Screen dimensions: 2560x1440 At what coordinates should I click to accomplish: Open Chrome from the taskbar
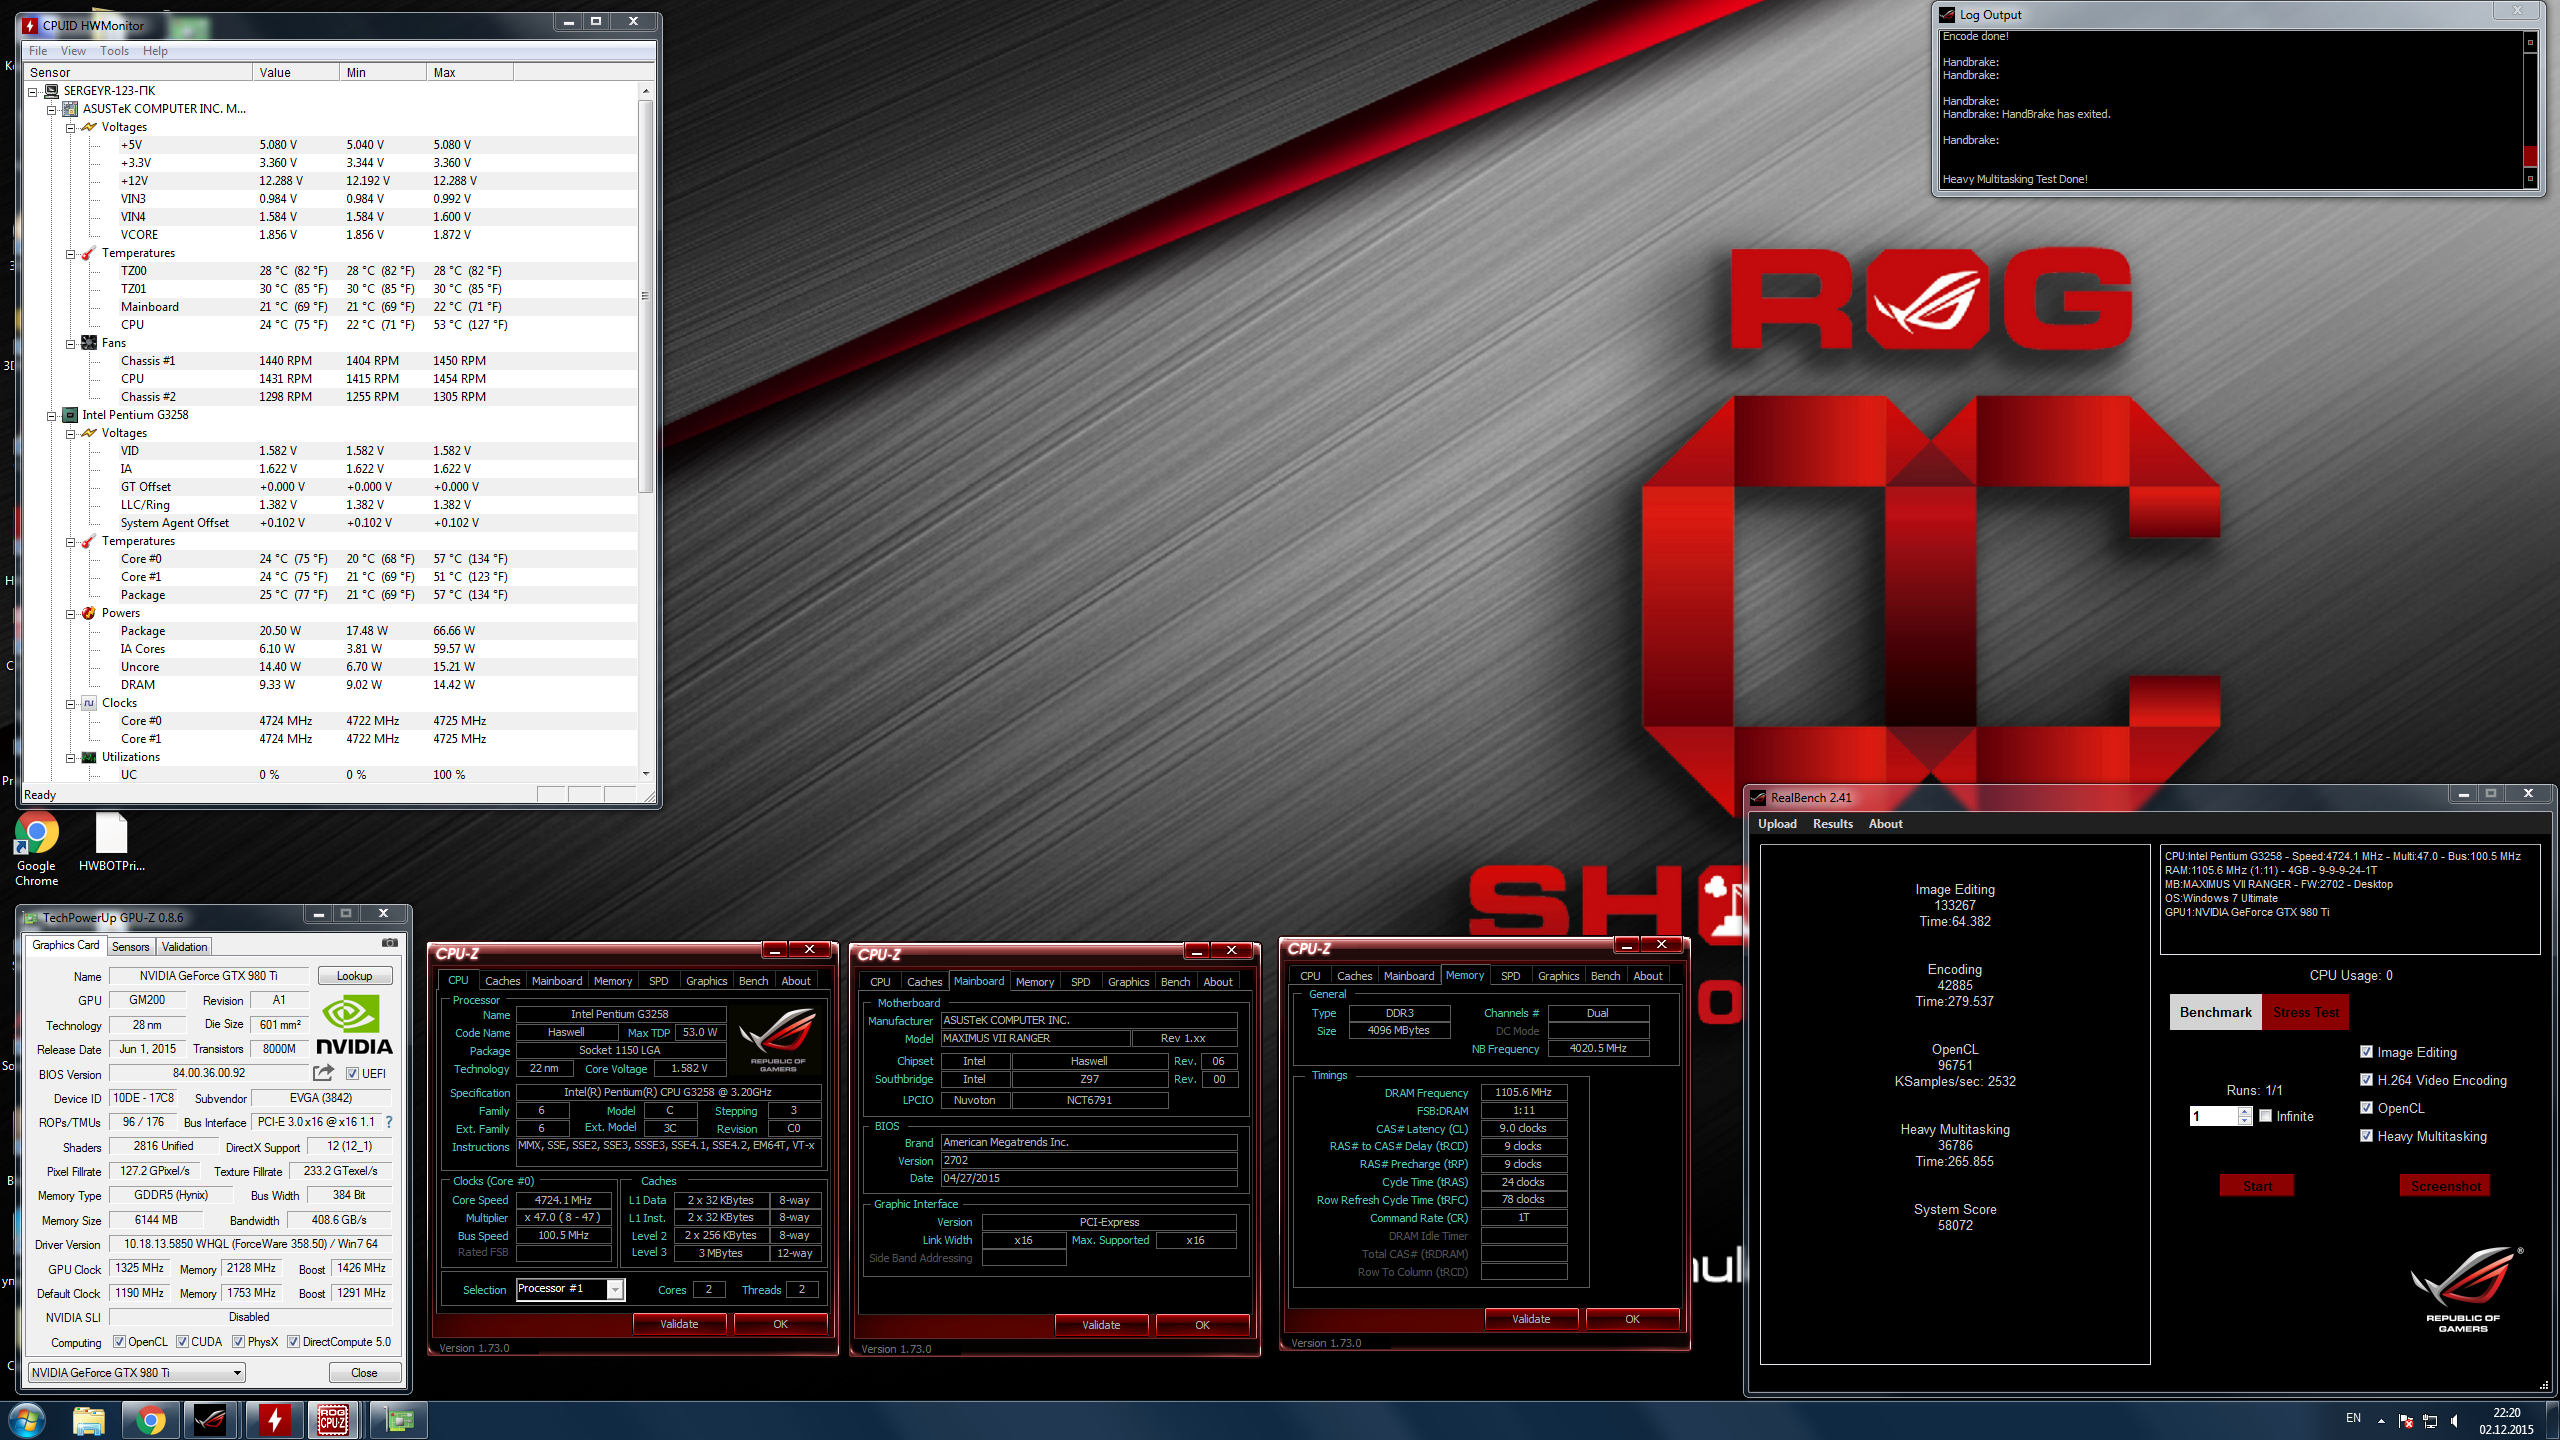tap(151, 1420)
